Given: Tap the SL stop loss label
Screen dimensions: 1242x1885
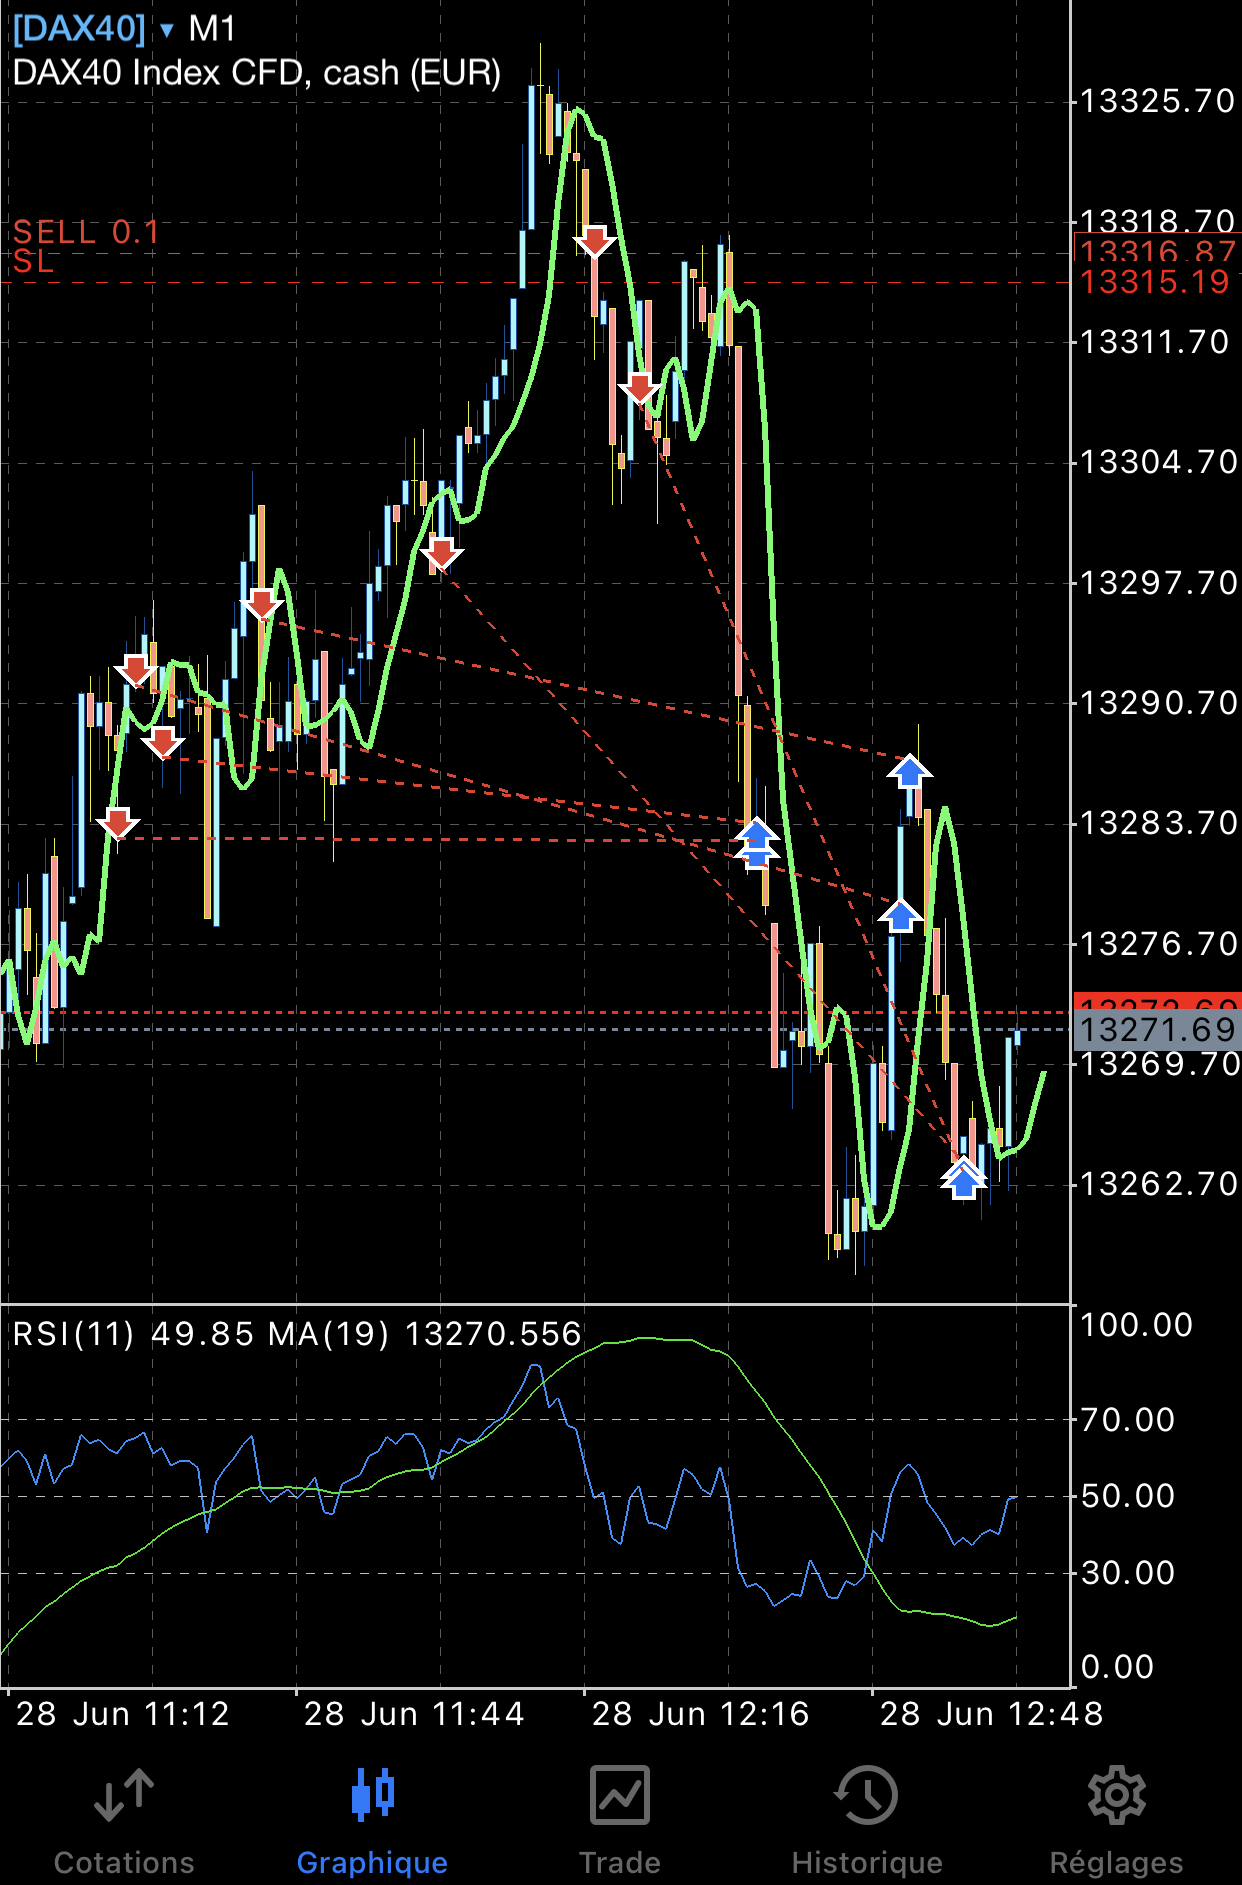Looking at the screenshot, I should pyautogui.click(x=33, y=262).
